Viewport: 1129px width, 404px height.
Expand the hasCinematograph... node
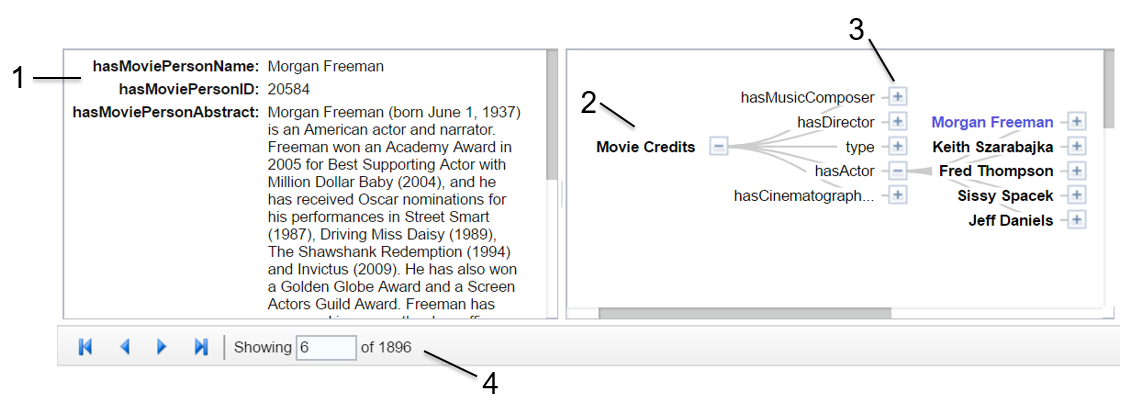[898, 195]
